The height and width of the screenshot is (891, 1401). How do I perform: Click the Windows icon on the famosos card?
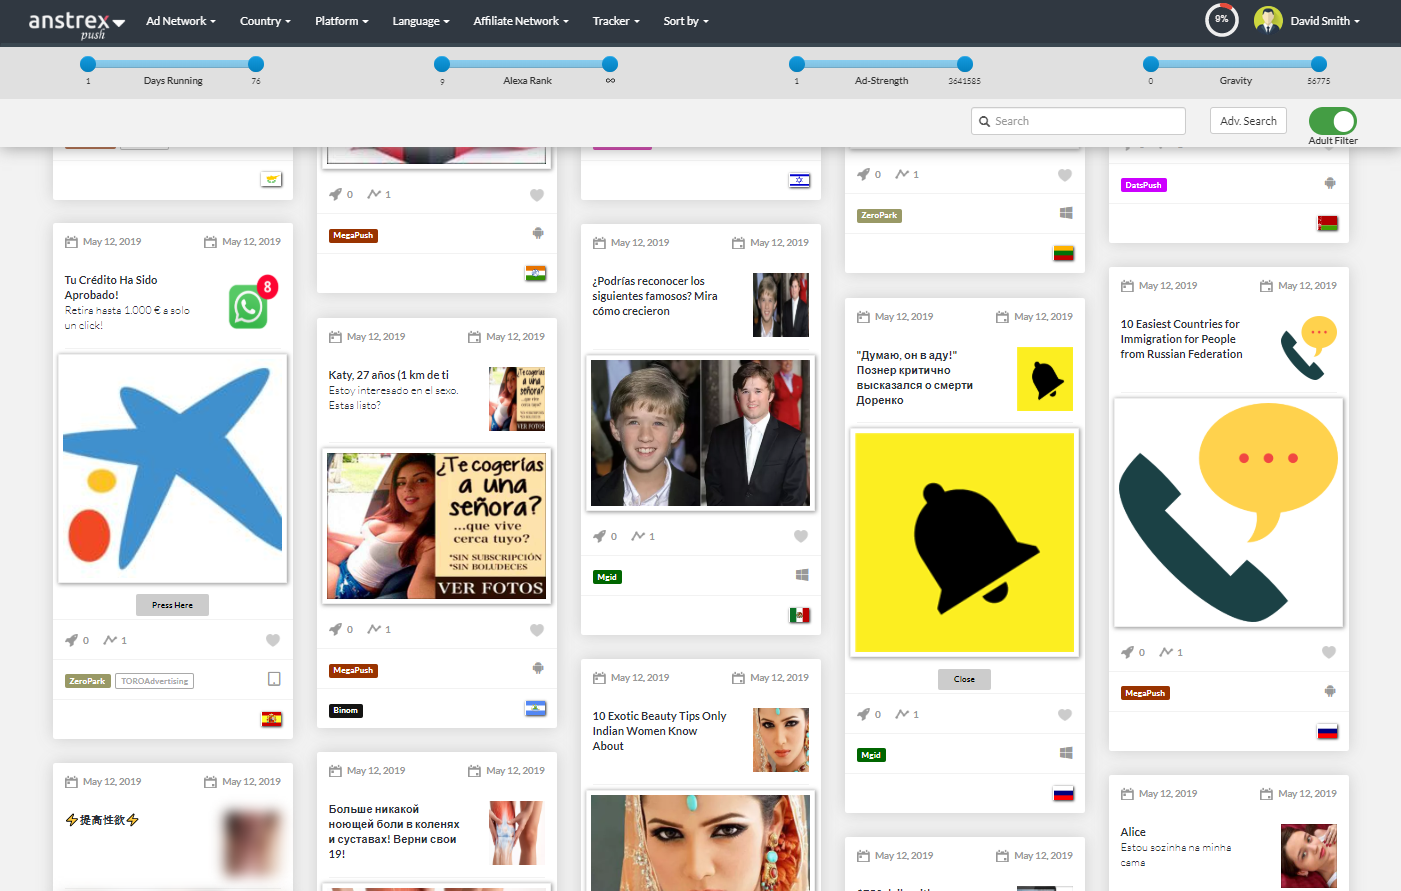[802, 575]
